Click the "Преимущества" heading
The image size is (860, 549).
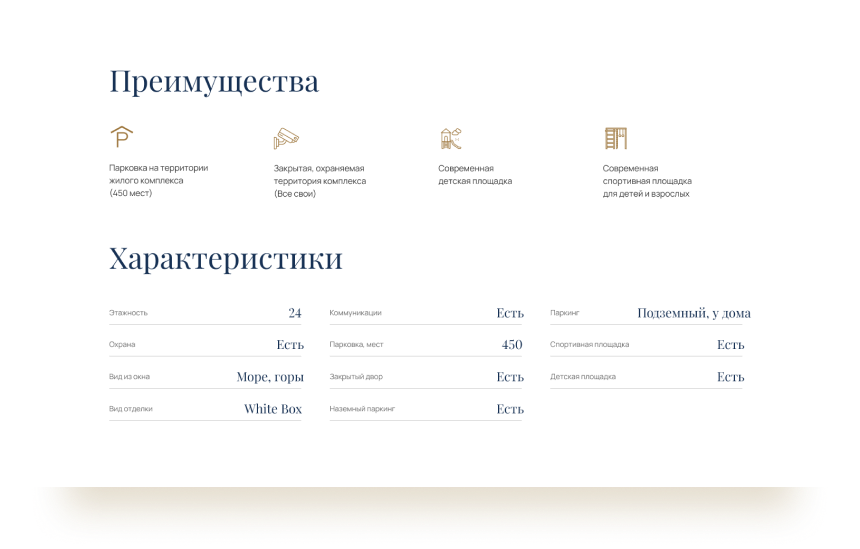click(214, 82)
